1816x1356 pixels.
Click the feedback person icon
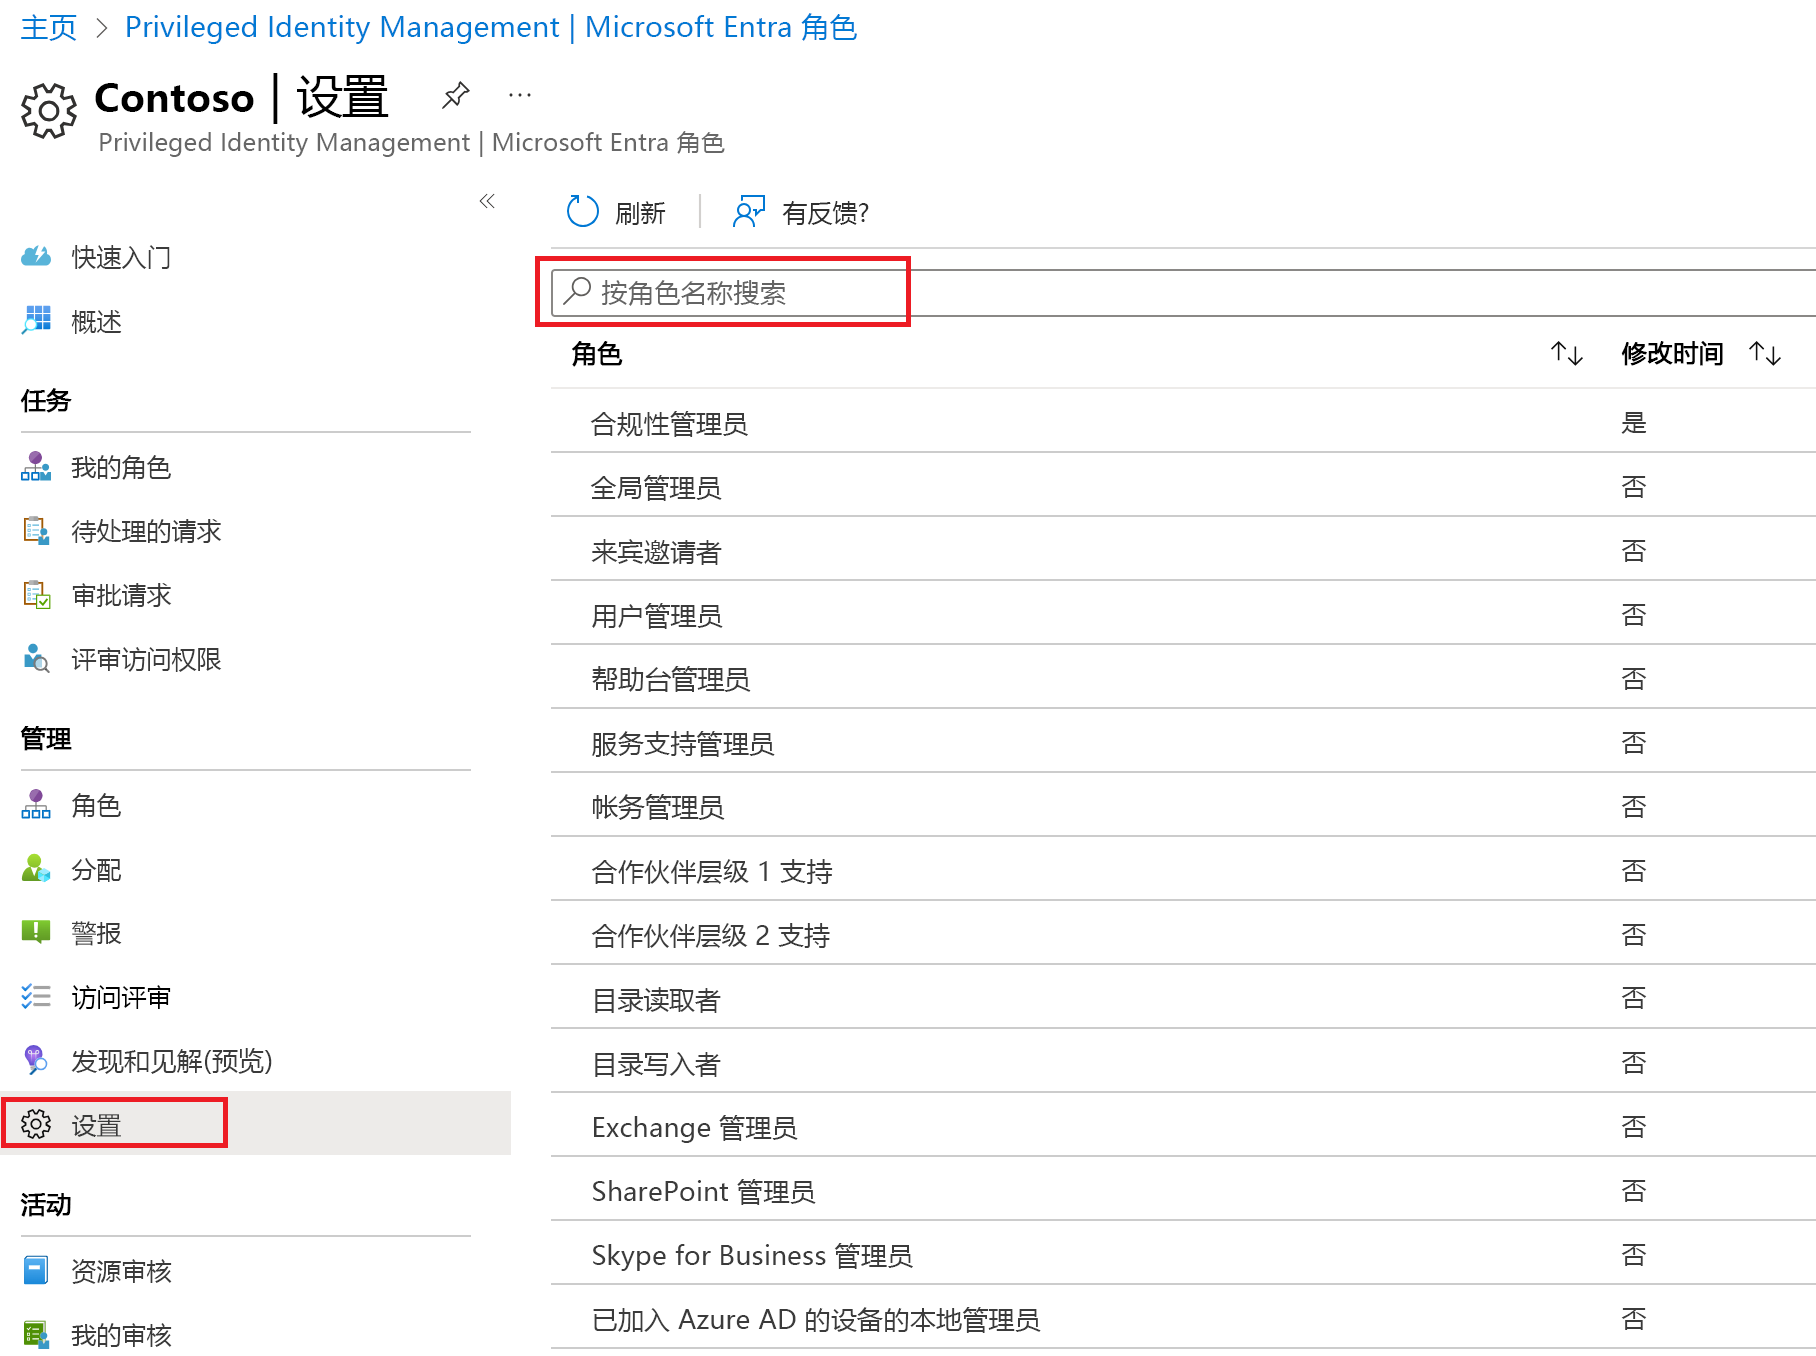tap(749, 212)
